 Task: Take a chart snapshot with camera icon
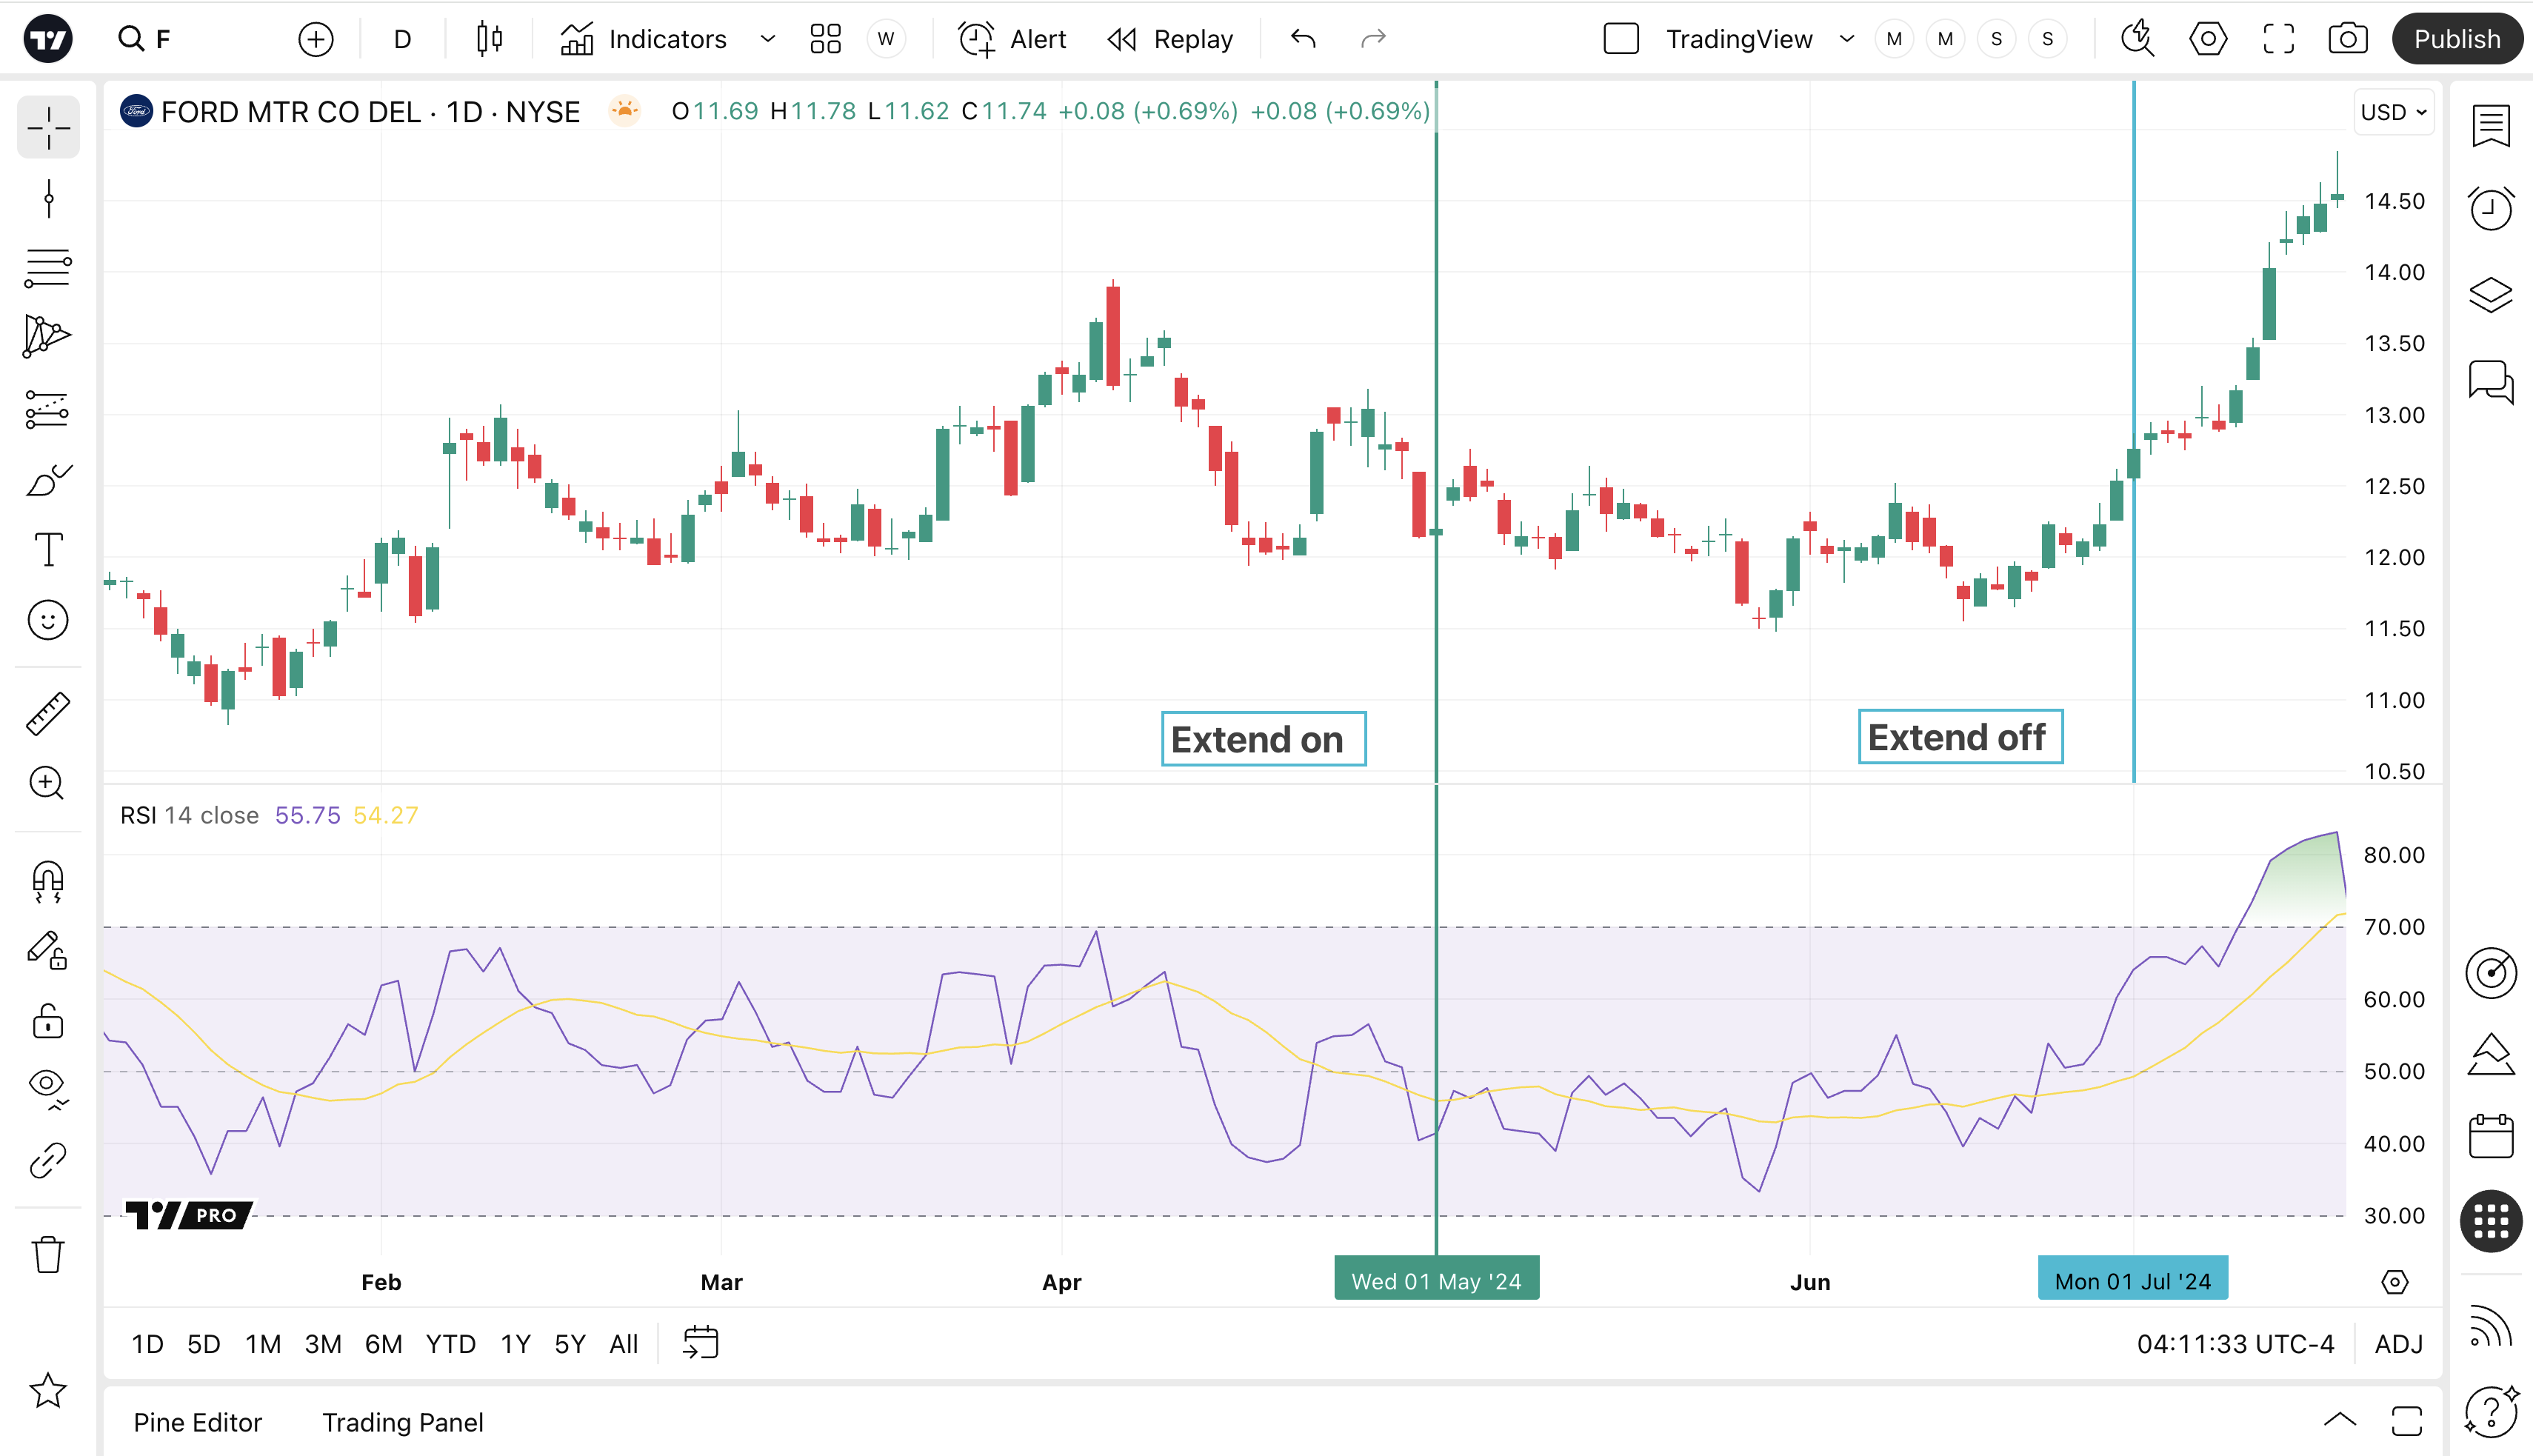(x=2347, y=39)
